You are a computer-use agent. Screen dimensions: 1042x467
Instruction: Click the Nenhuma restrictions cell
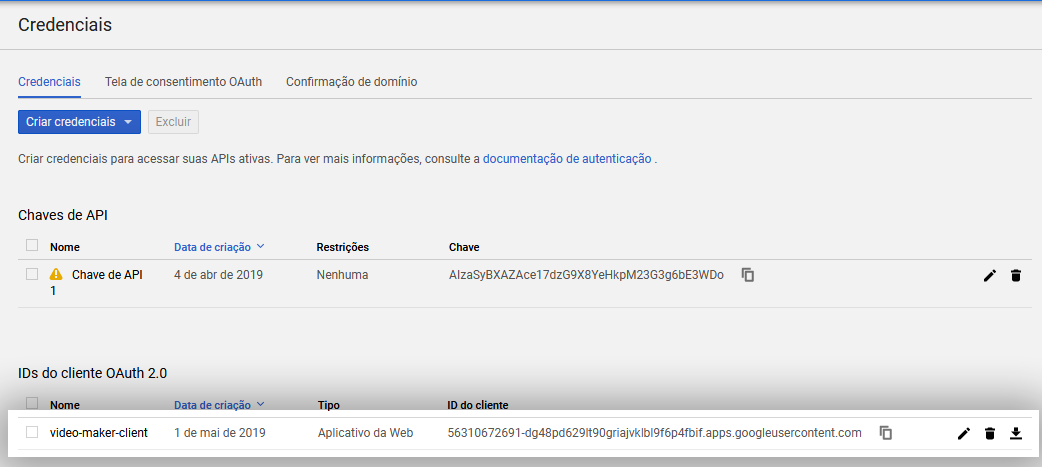342,275
